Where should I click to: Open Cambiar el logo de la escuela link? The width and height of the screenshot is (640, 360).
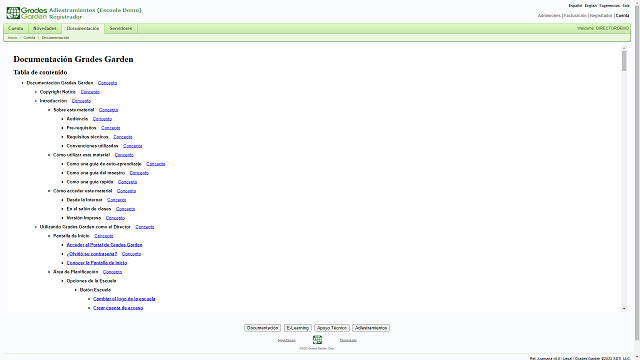tap(124, 298)
